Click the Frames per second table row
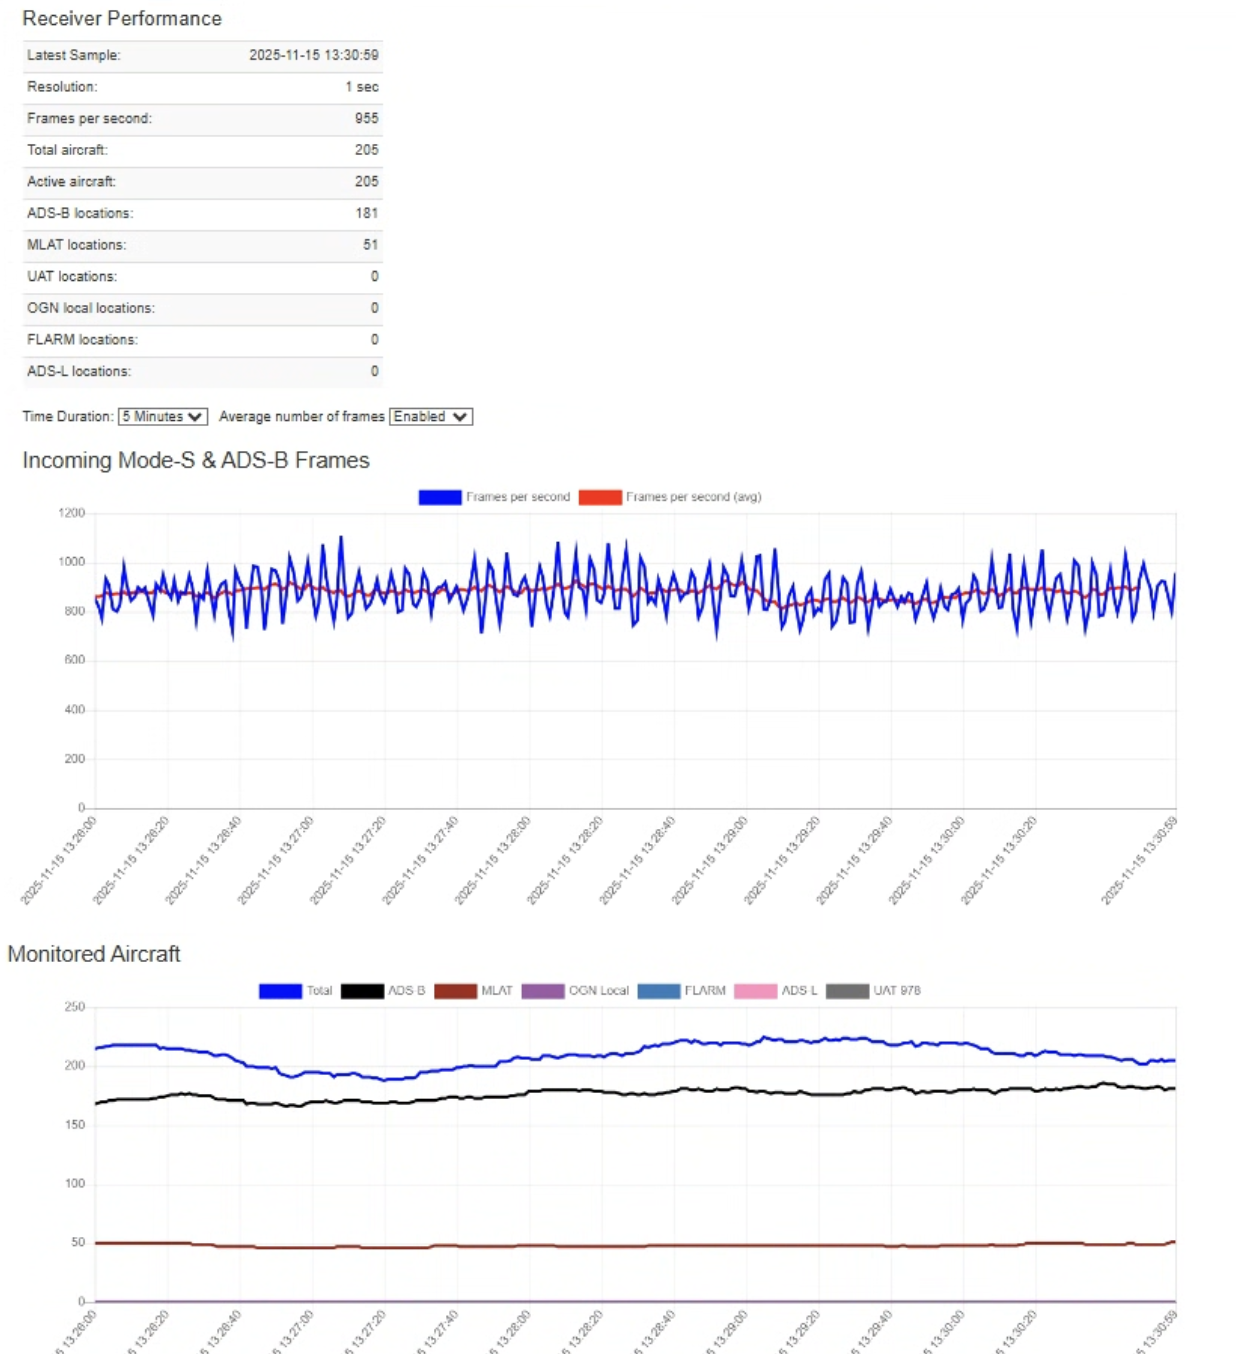 pos(202,119)
